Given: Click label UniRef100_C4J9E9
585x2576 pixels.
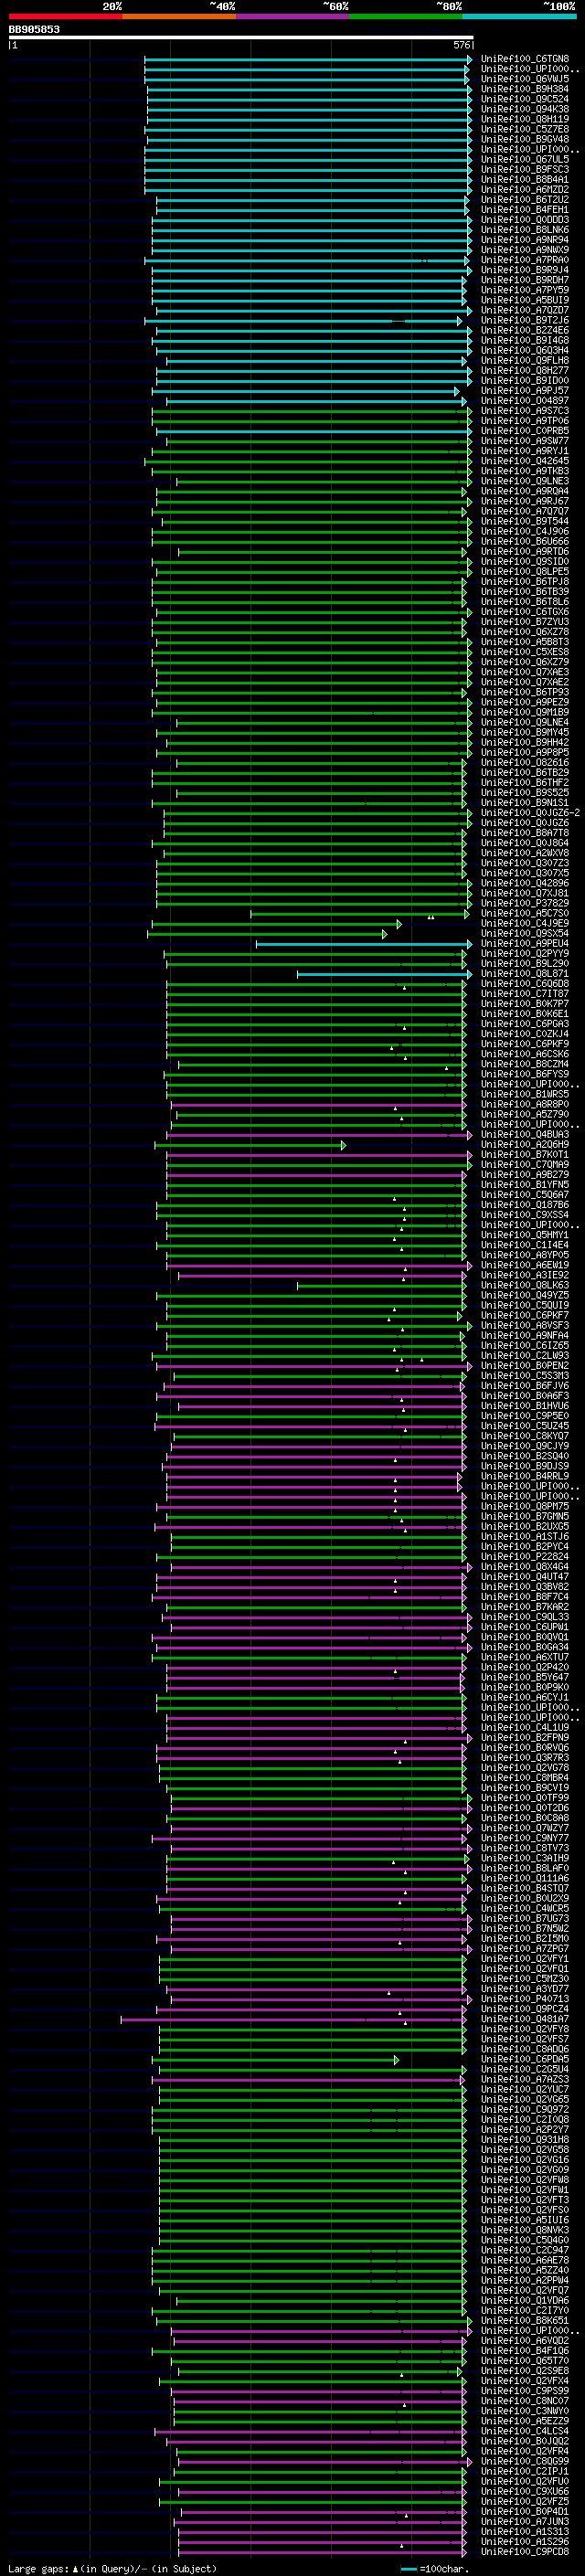Looking at the screenshot, I should click(525, 923).
